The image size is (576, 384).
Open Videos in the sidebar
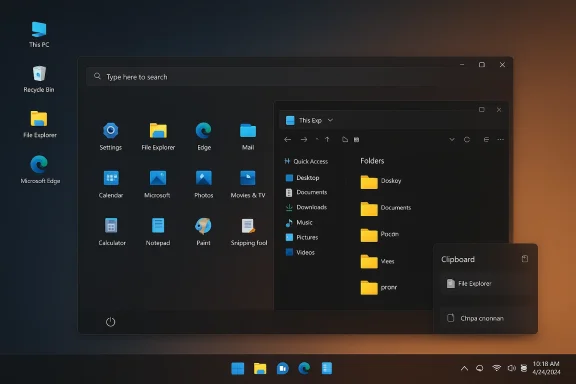[x=300, y=252]
